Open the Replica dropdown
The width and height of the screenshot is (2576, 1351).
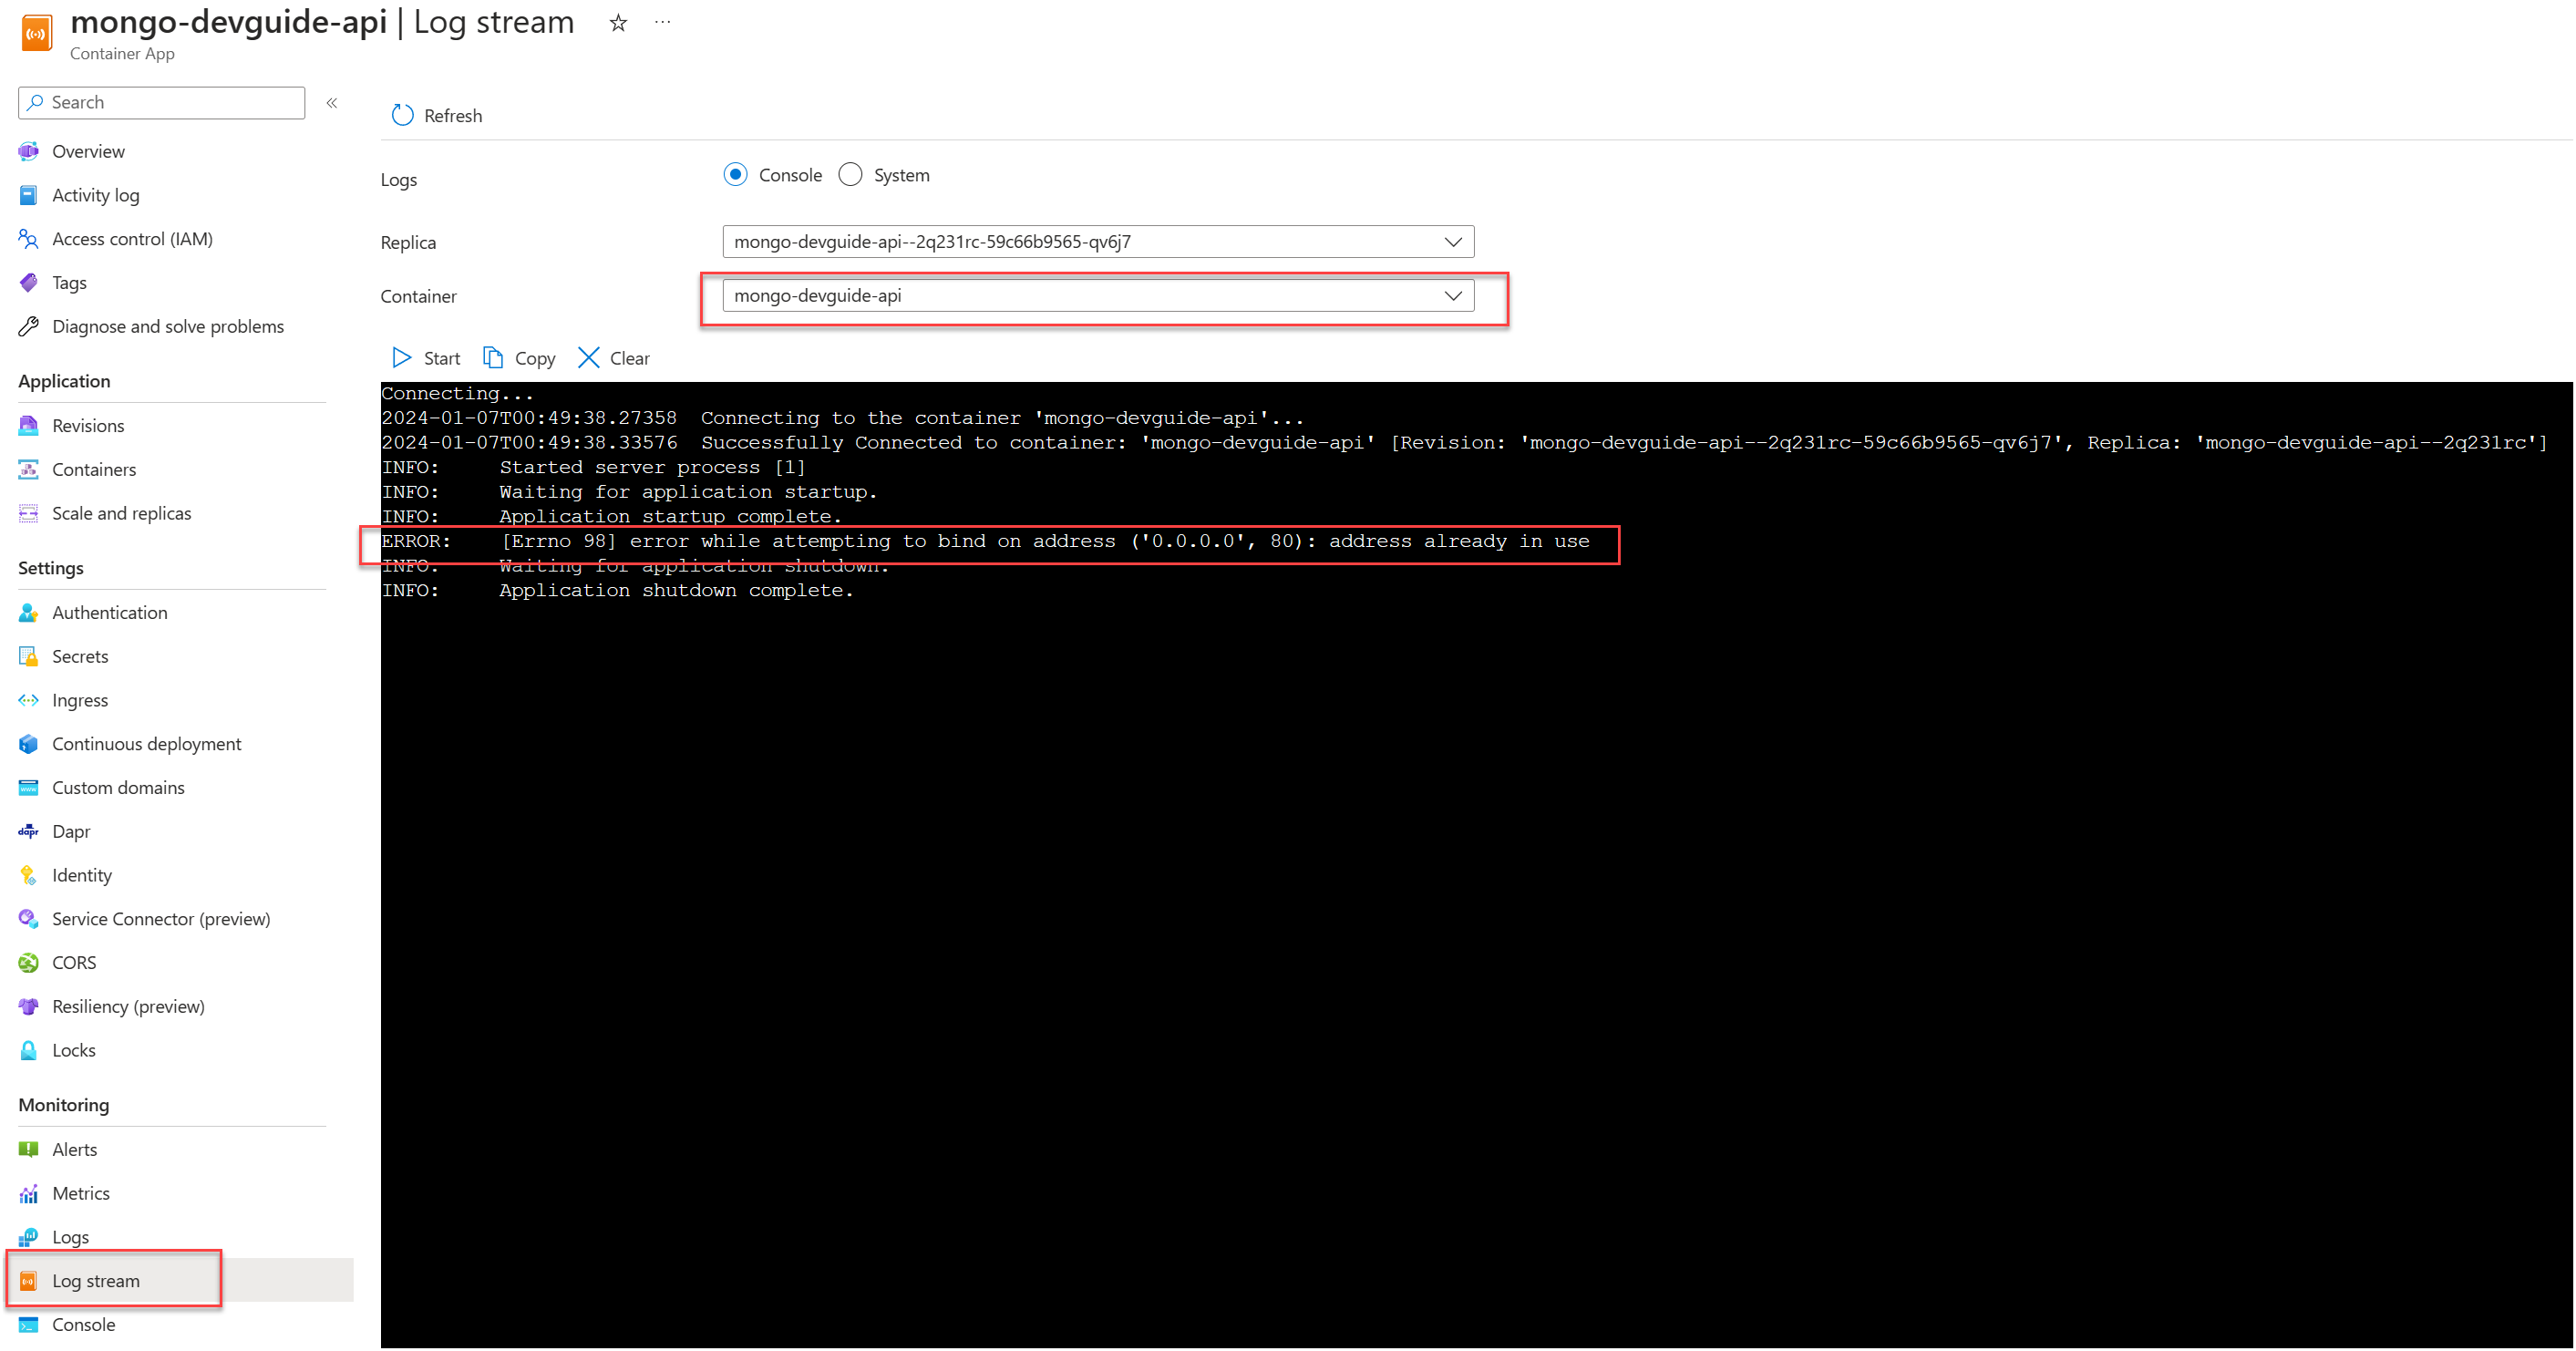coord(1098,242)
